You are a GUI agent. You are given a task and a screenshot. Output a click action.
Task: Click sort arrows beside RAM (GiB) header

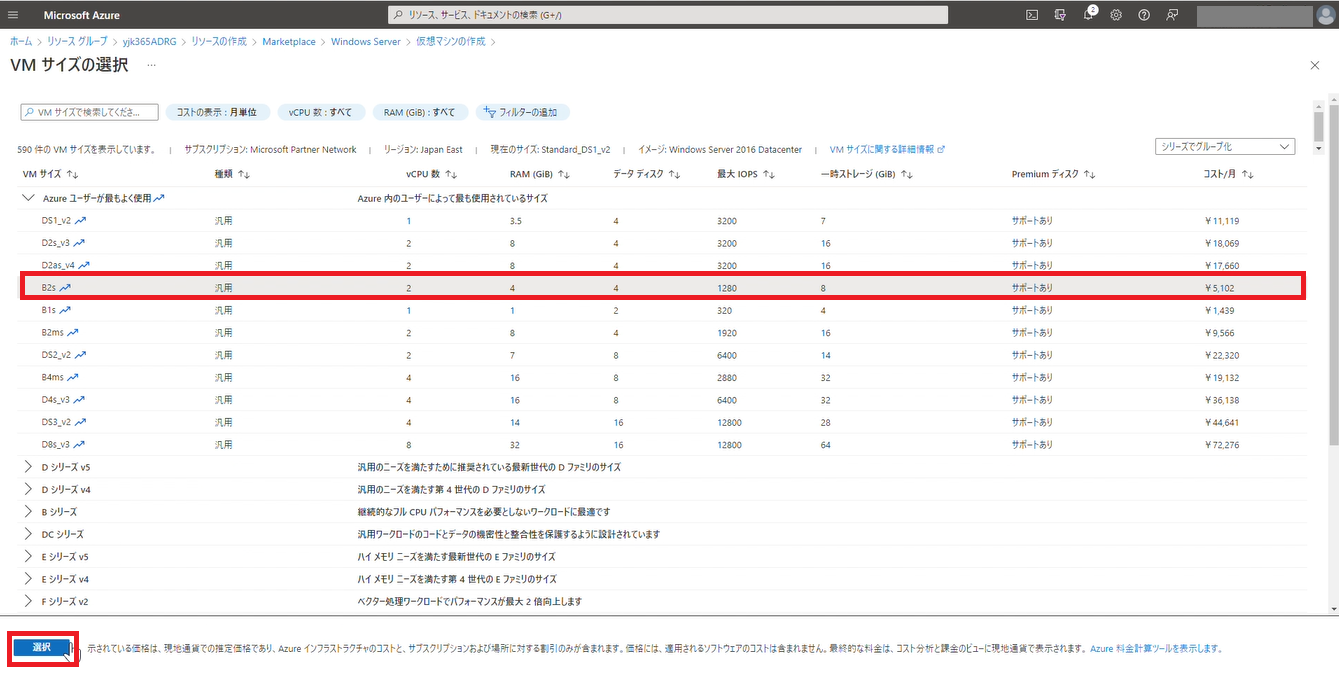pos(564,175)
